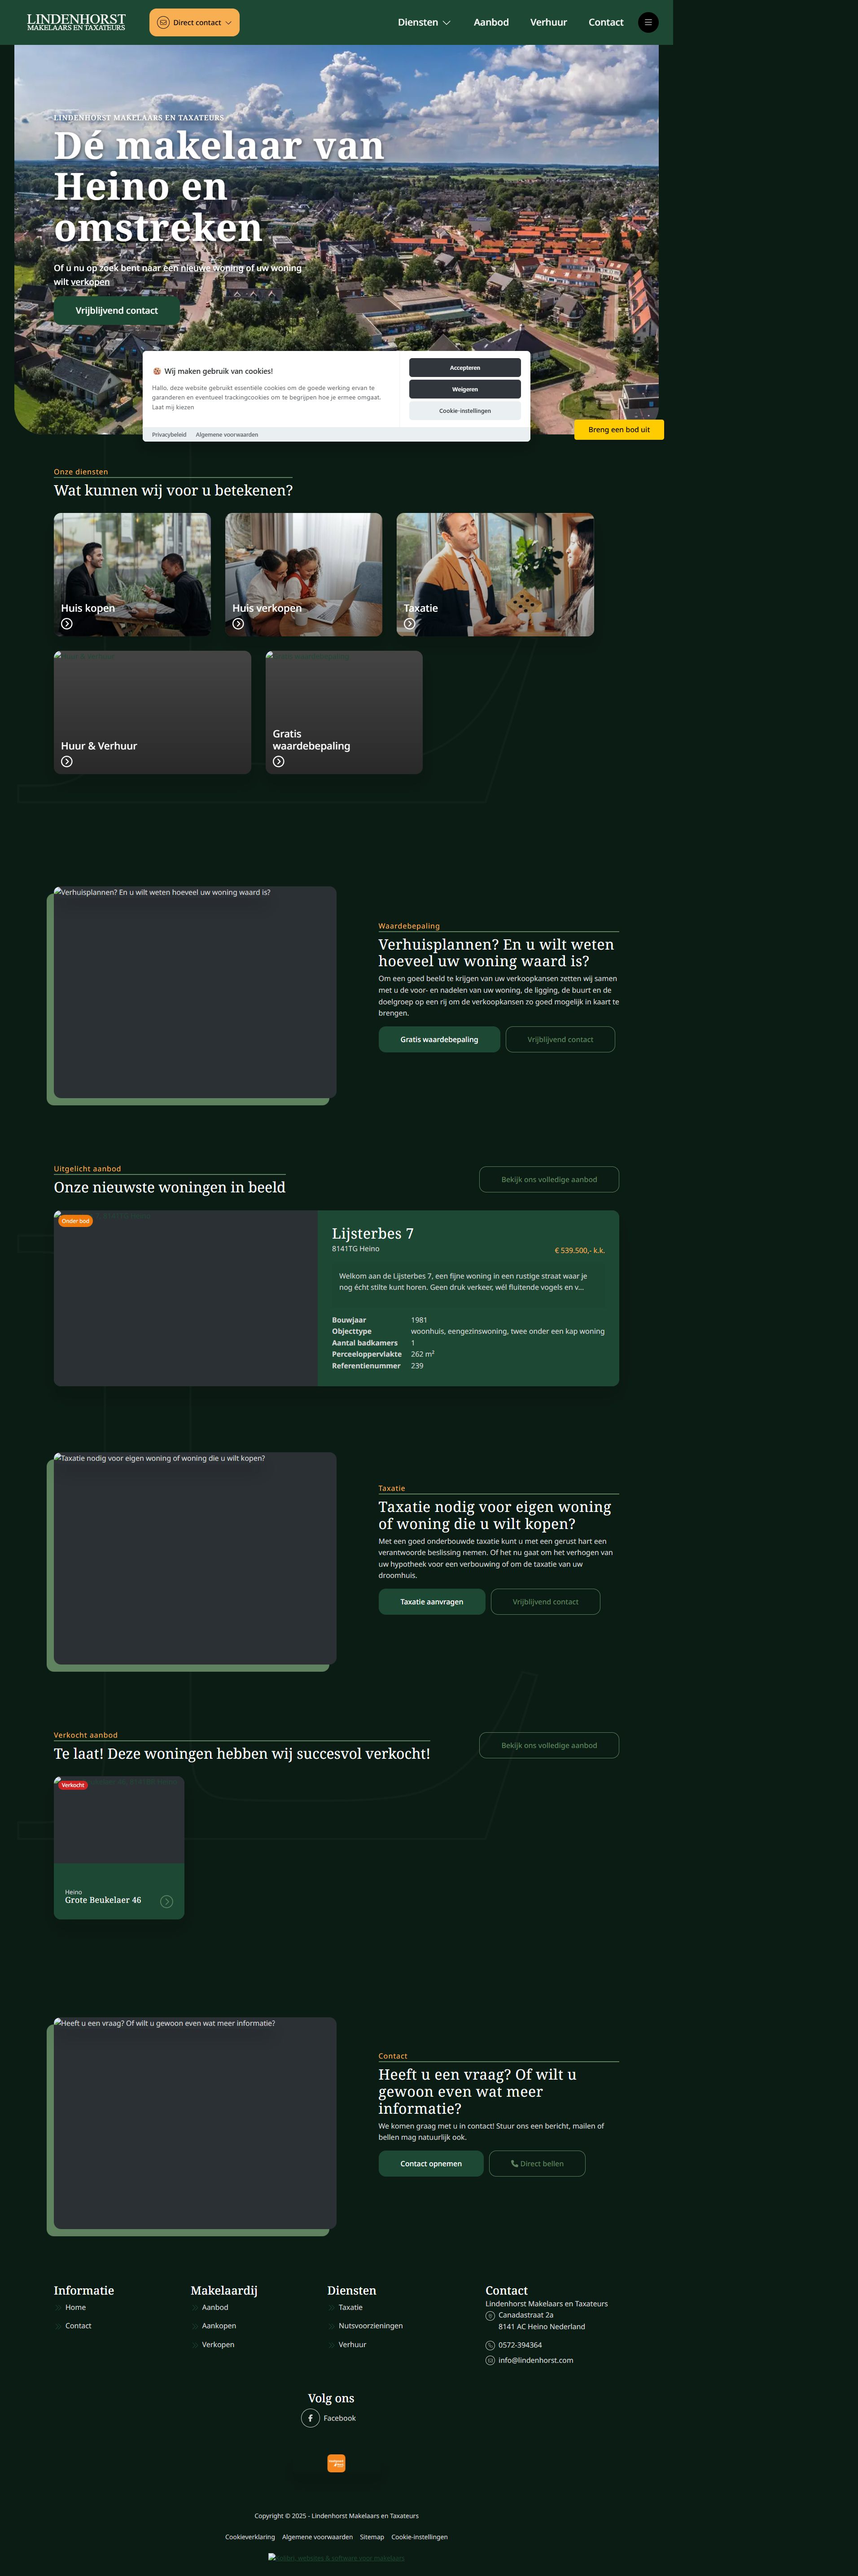Click the arrow on the Gratis waardebepaling card
858x2576 pixels.
(x=279, y=761)
